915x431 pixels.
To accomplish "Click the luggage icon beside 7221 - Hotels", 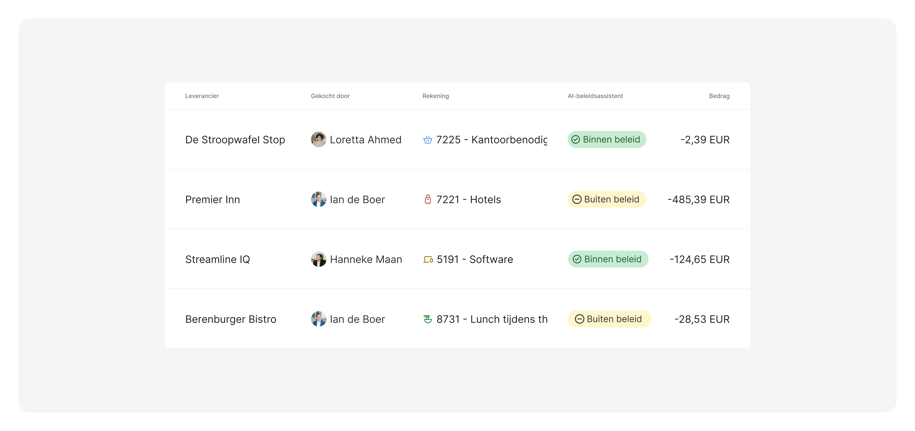I will 427,199.
